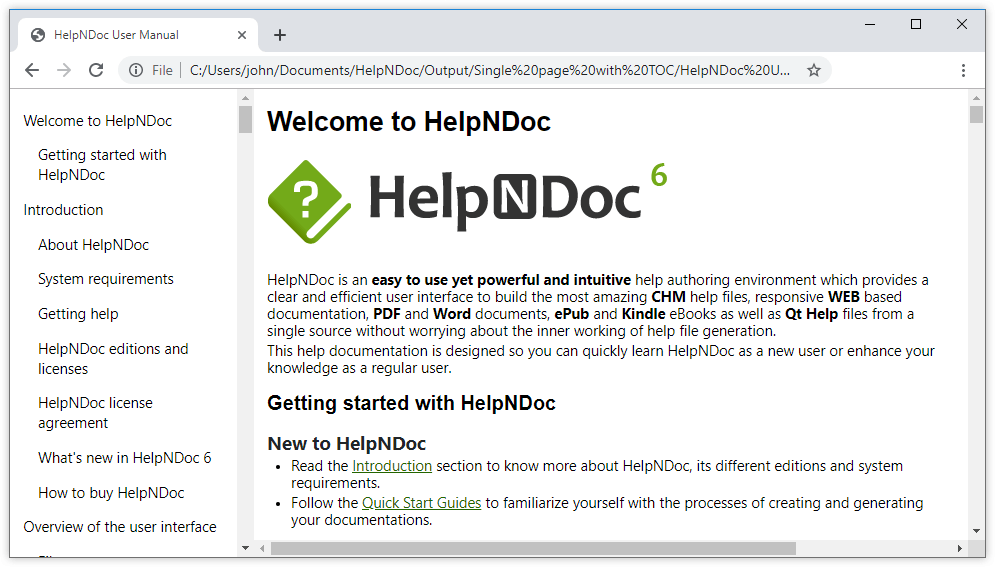This screenshot has height=568, width=996.
Task: Open Welcome to HelpNDoc in the sidebar
Action: click(x=98, y=121)
